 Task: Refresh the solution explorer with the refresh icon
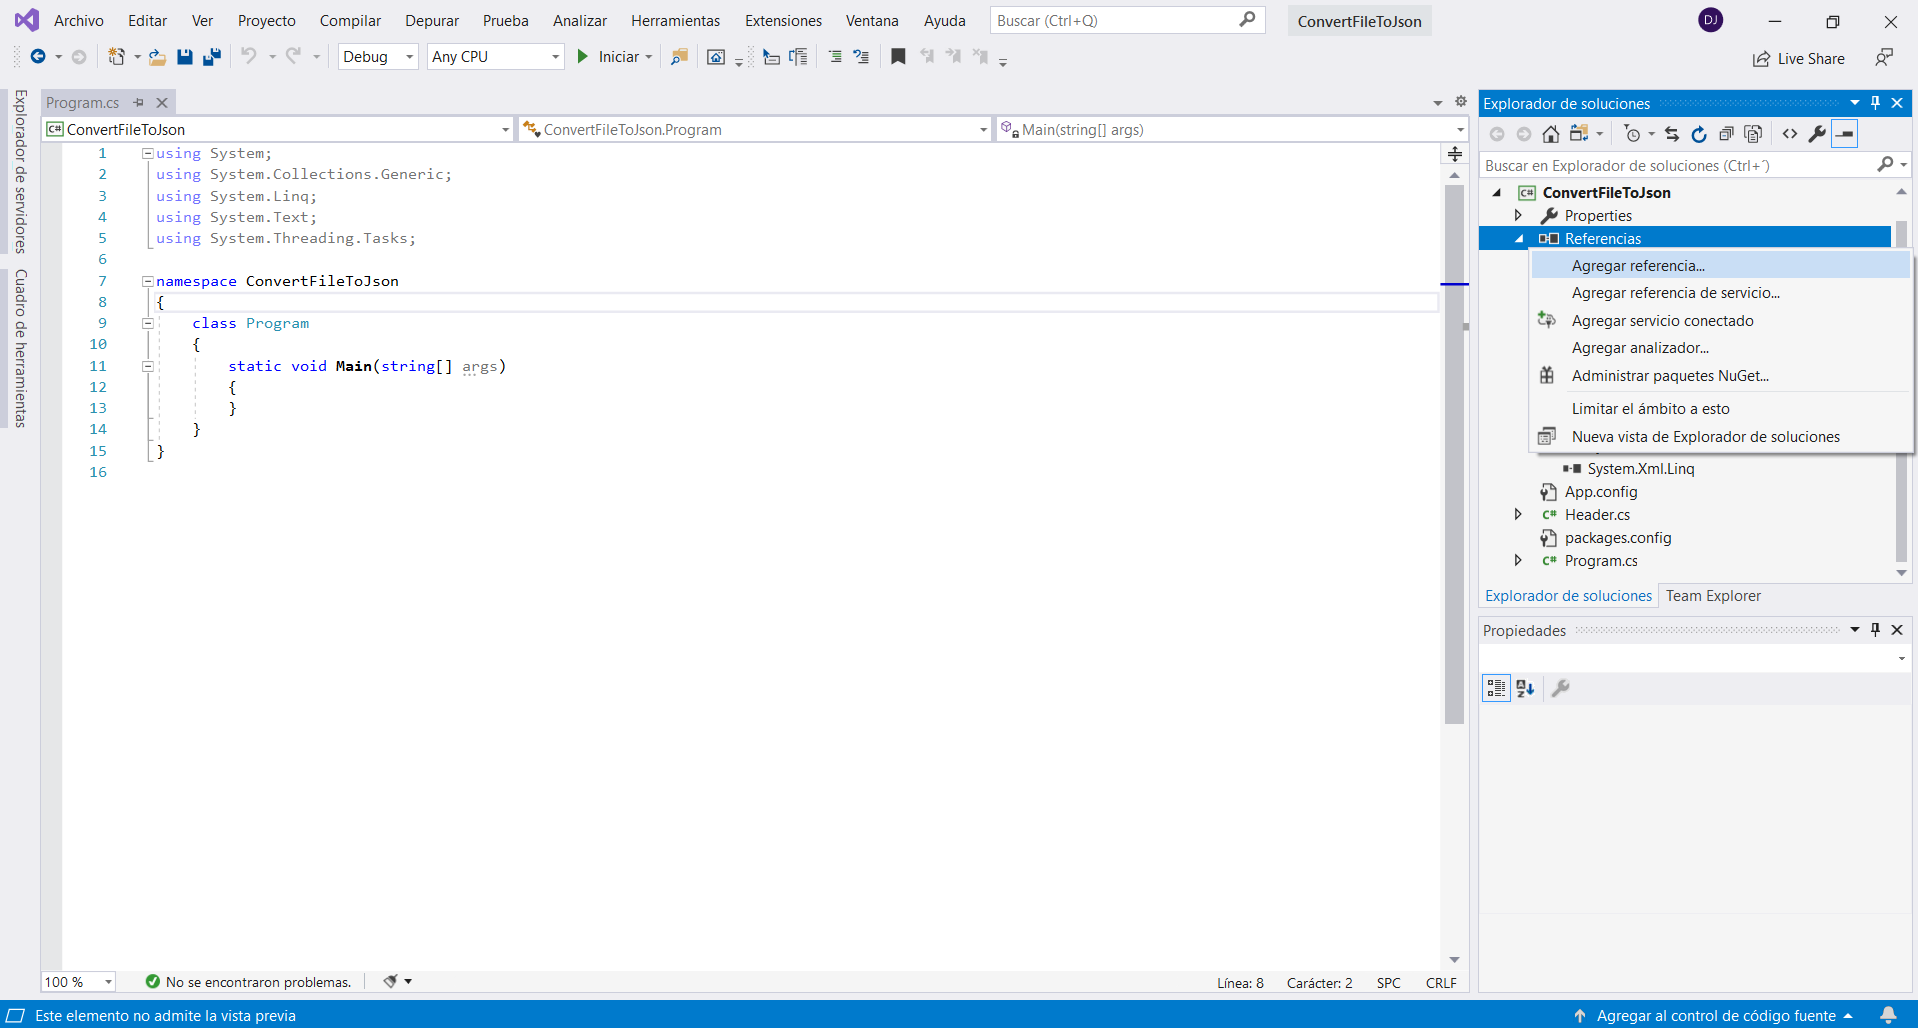coord(1699,134)
